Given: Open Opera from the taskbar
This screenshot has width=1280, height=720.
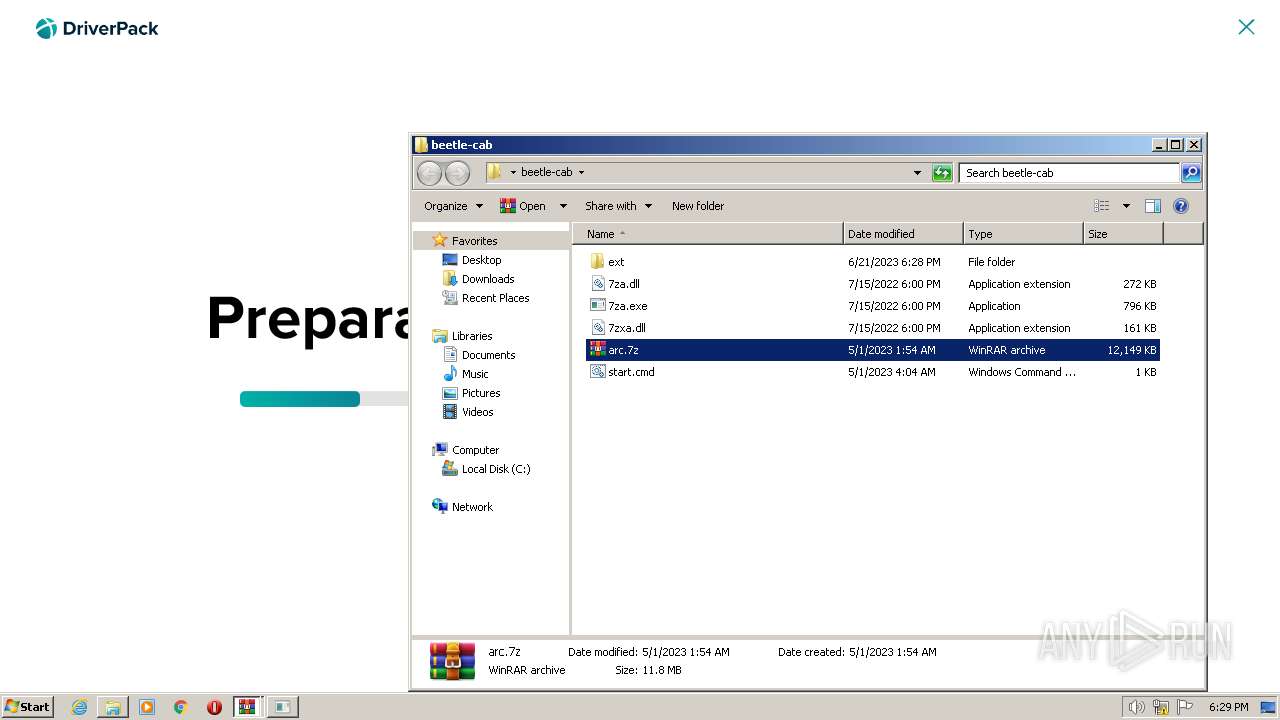Looking at the screenshot, I should click(x=214, y=707).
